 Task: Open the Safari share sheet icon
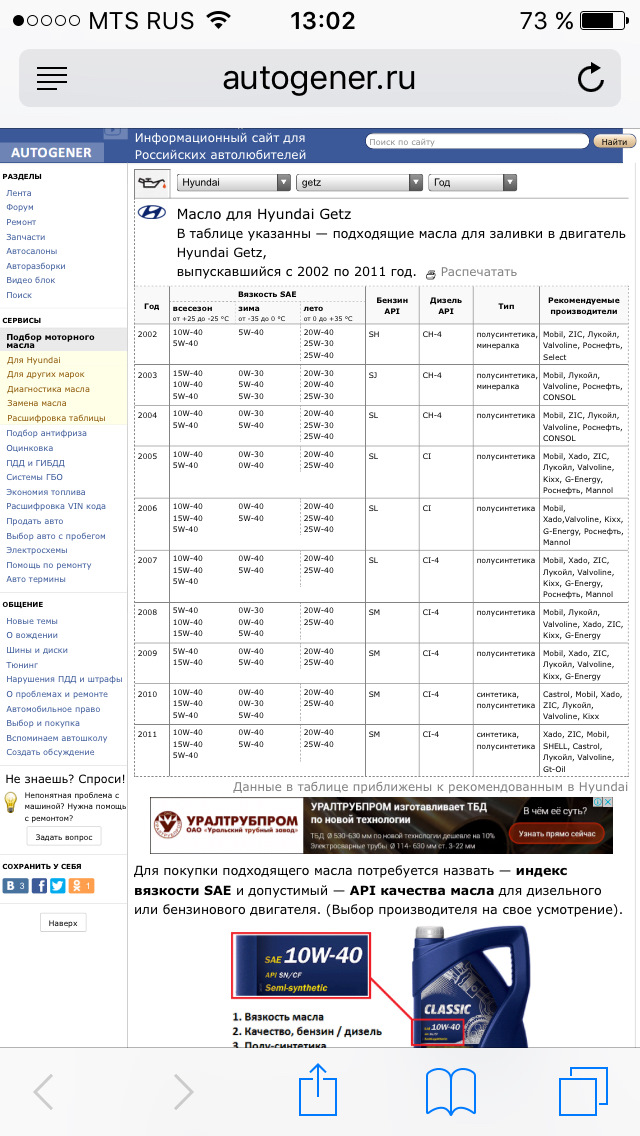click(x=320, y=1089)
